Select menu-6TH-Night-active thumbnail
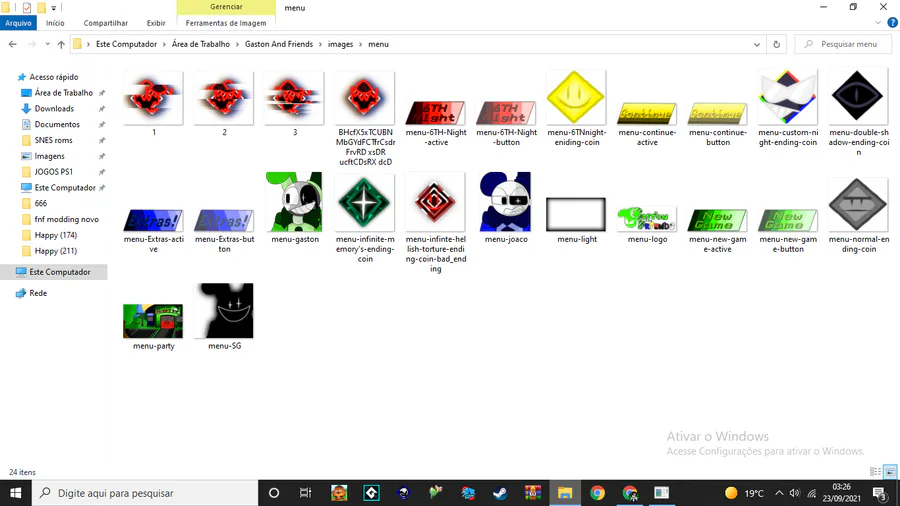The width and height of the screenshot is (900, 506). (x=436, y=112)
